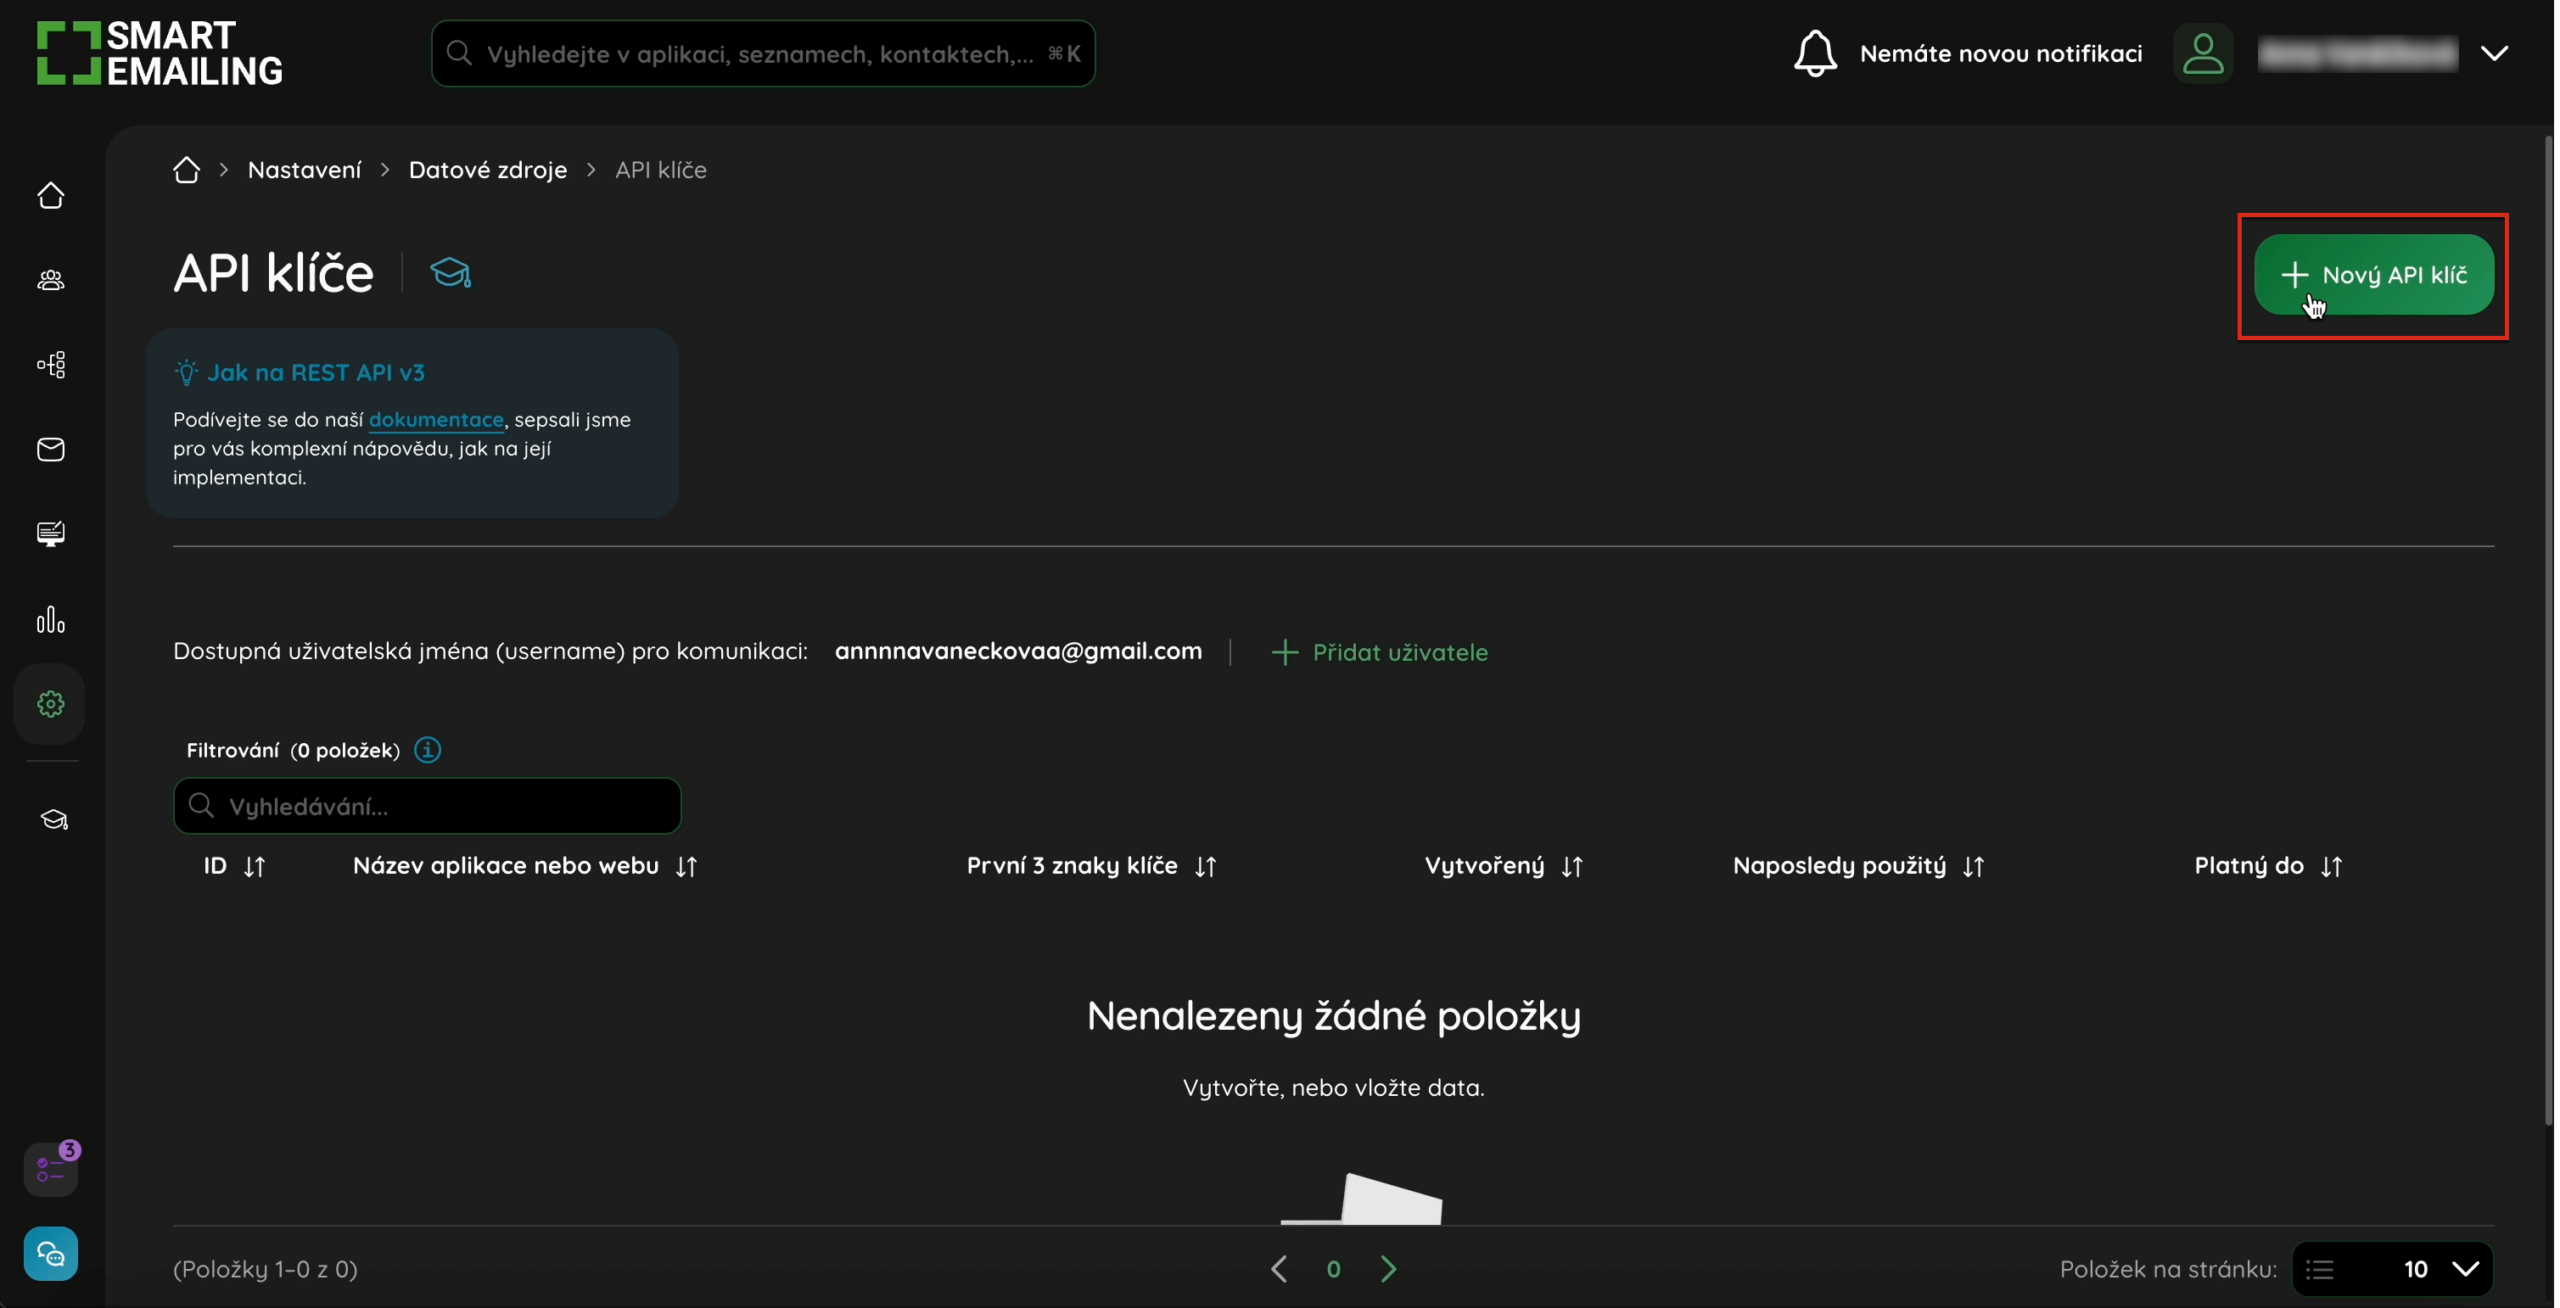Click the notification bell icon
Viewport: 2560px width, 1308px height.
(x=1815, y=53)
